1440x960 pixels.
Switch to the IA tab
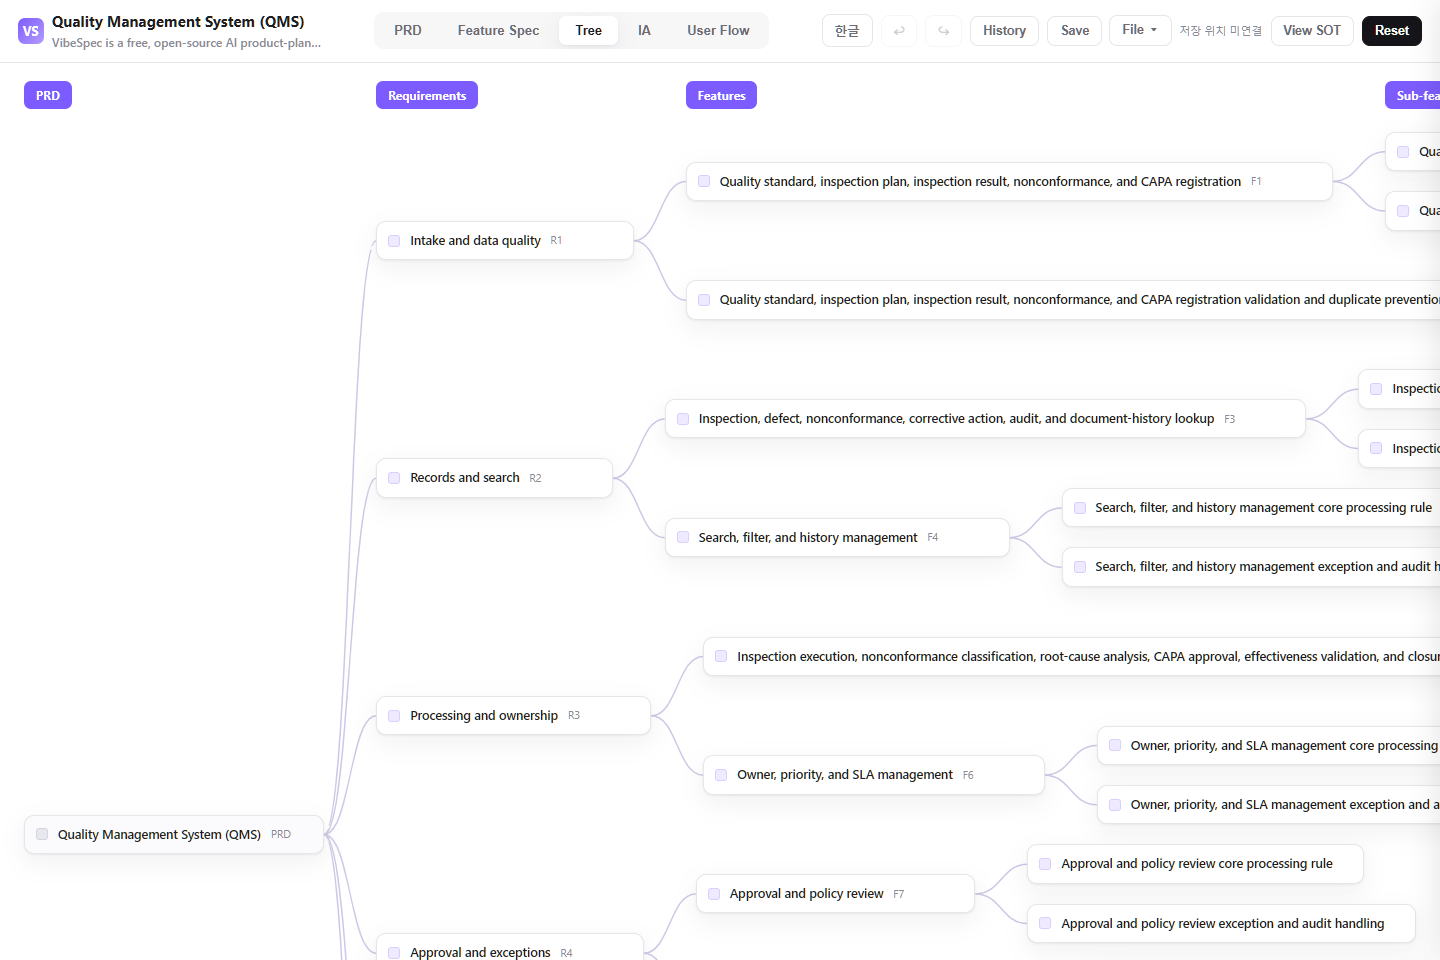(644, 31)
